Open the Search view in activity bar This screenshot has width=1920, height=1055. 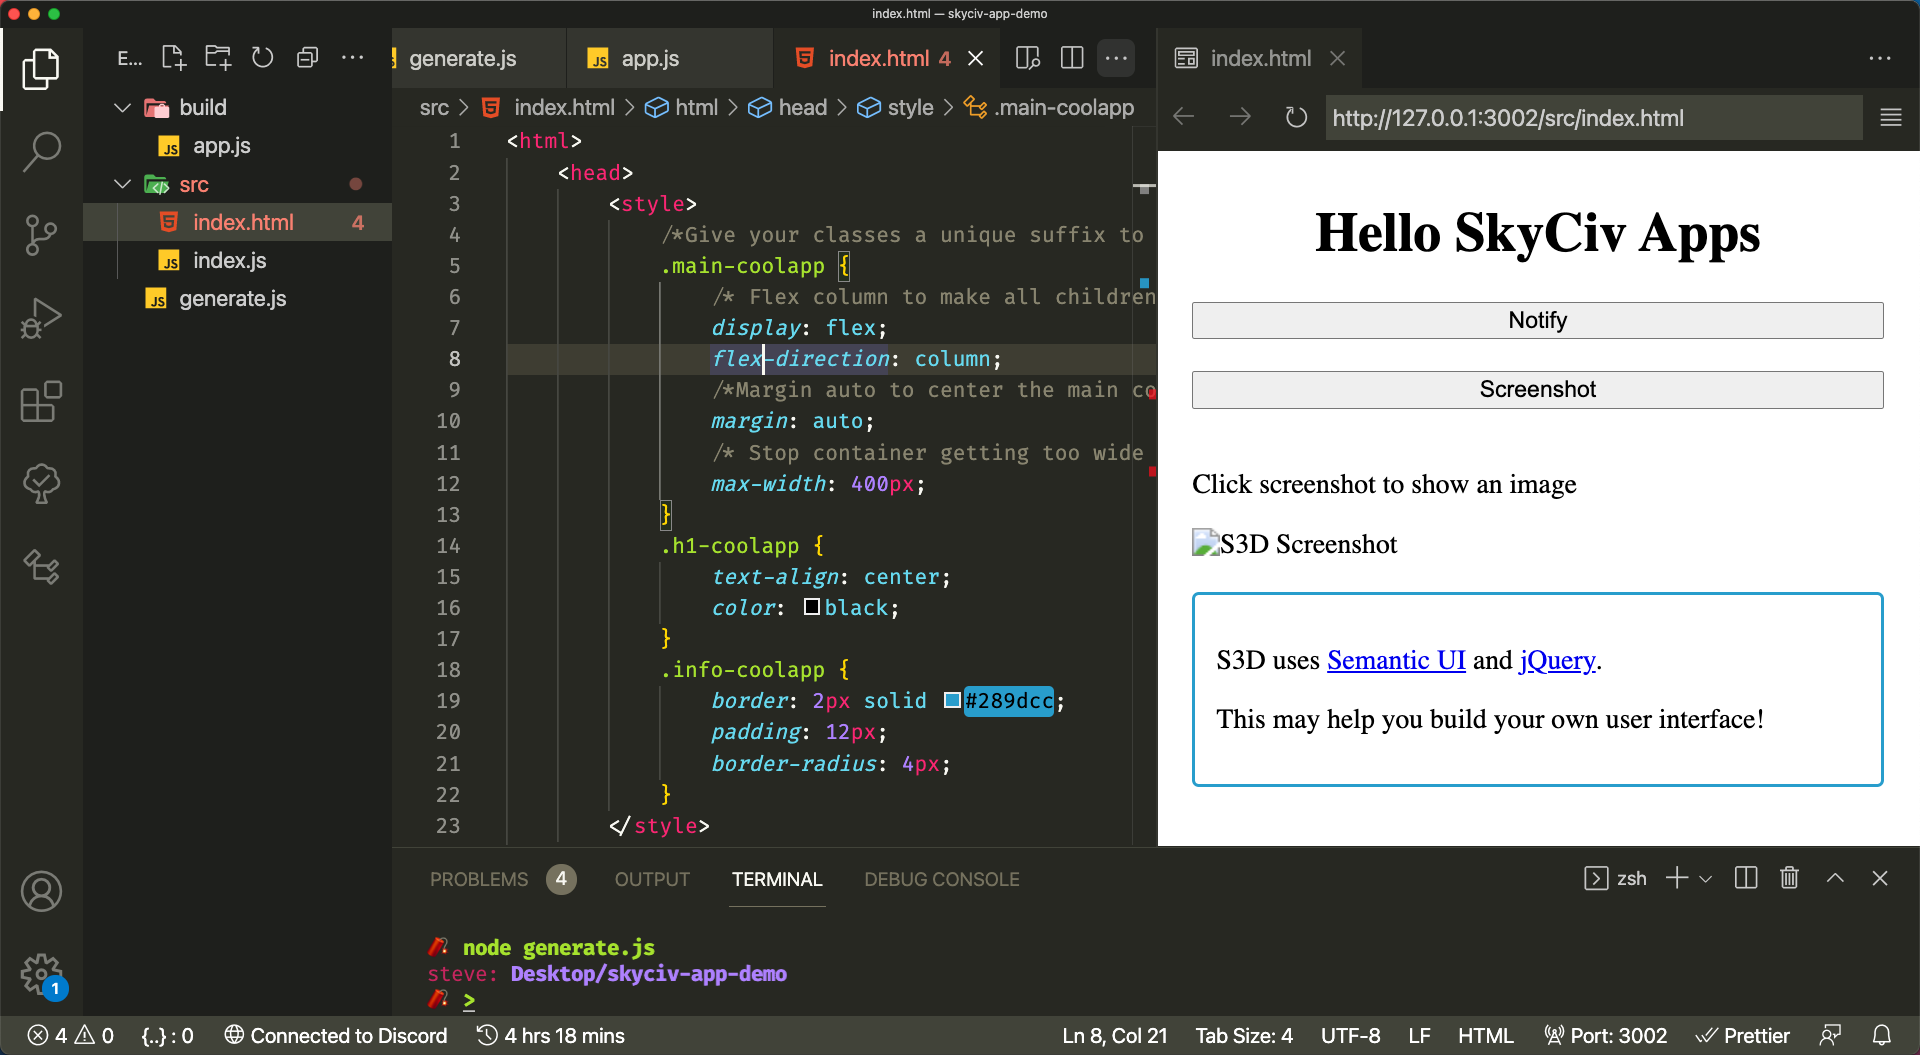click(41, 152)
